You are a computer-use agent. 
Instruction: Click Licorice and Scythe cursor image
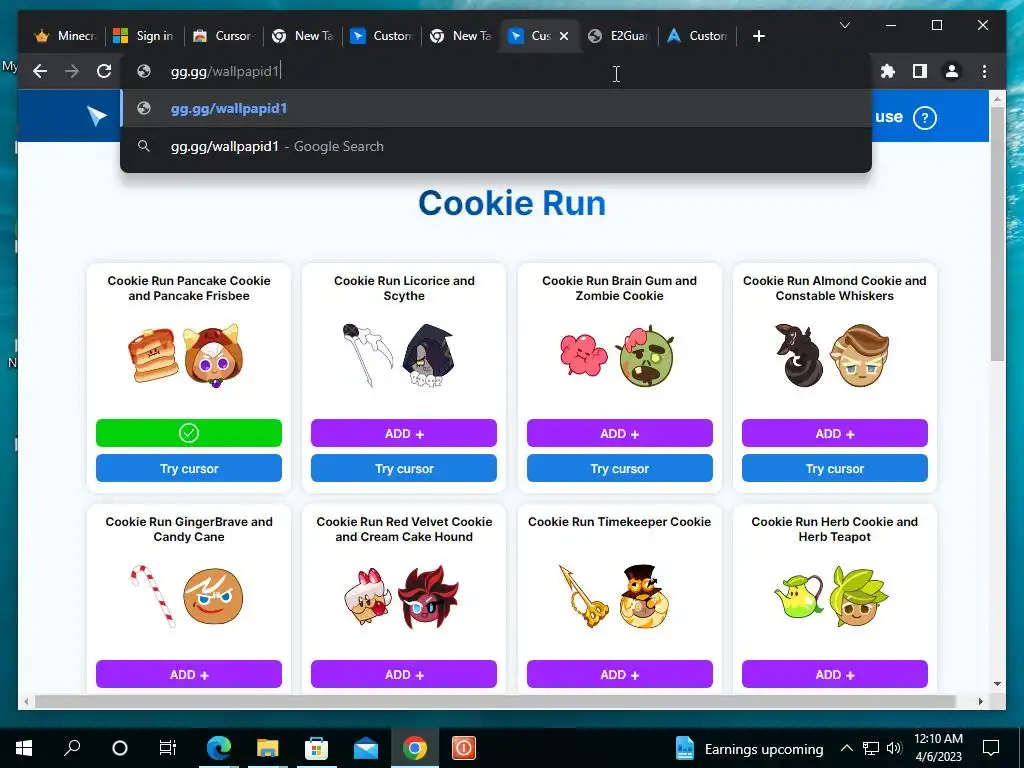pyautogui.click(x=400, y=355)
